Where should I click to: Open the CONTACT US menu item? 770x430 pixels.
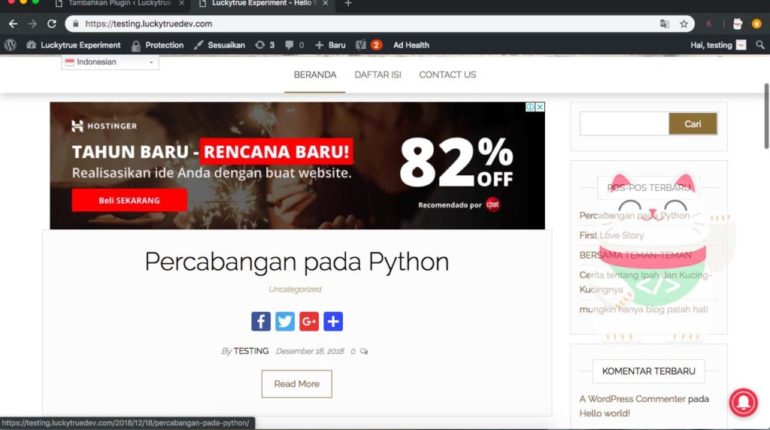(x=447, y=75)
